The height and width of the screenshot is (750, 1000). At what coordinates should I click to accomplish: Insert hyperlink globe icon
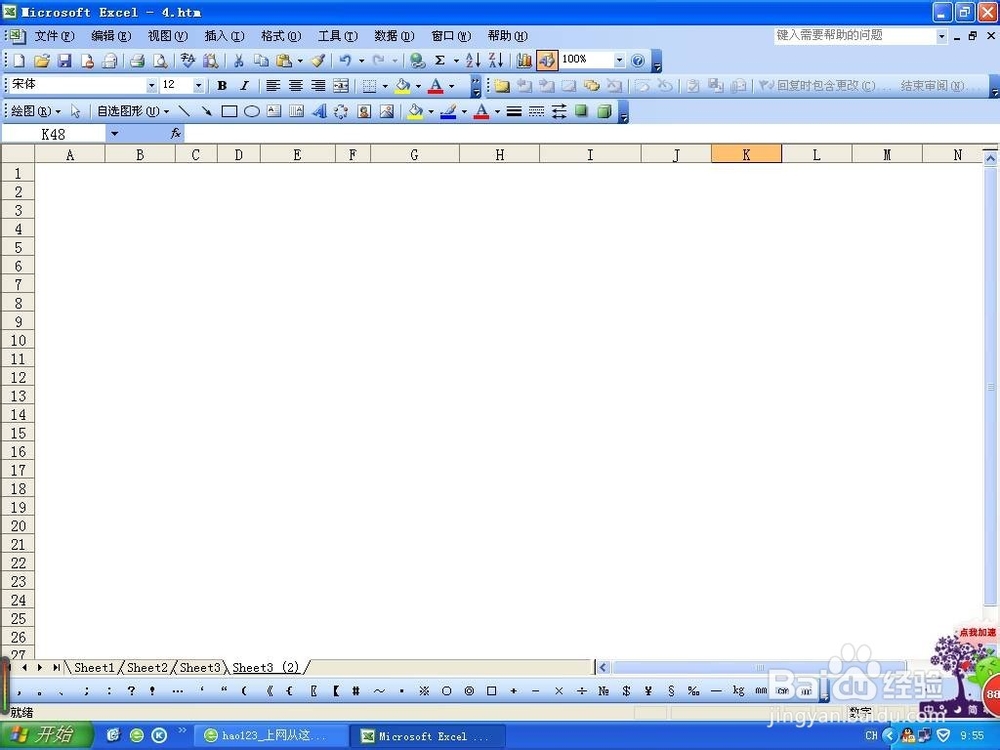tap(418, 61)
